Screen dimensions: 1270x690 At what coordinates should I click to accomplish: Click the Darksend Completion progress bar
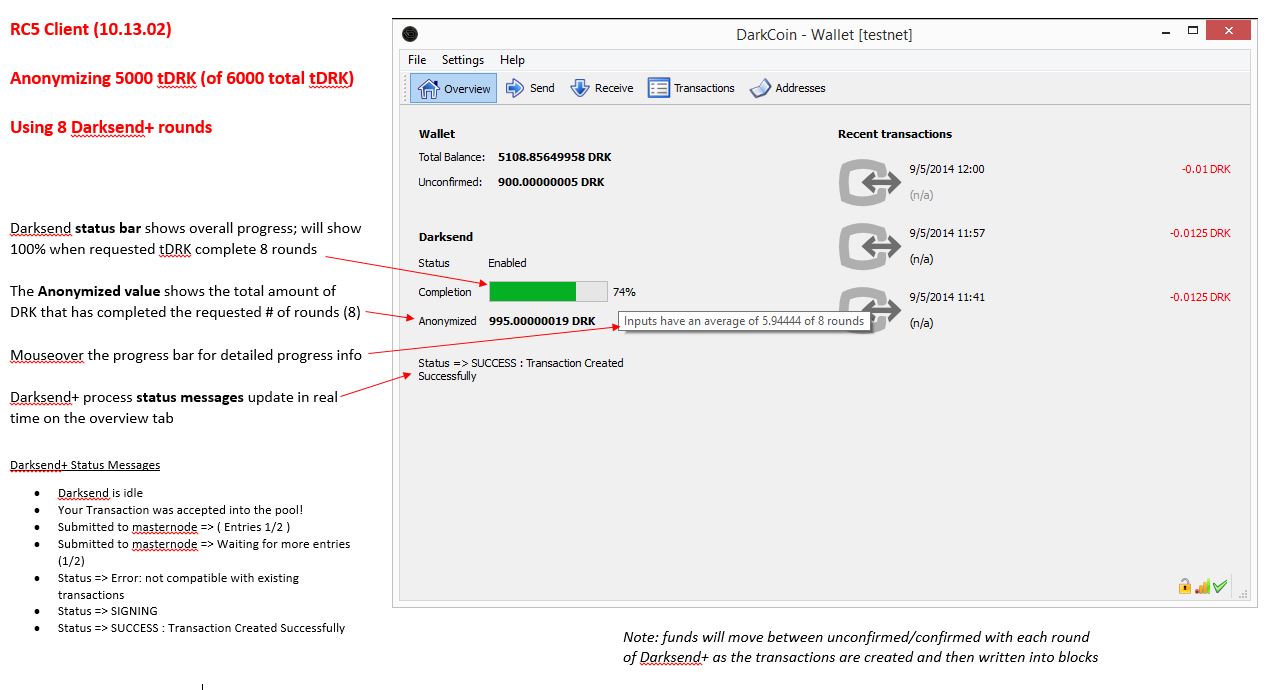tap(548, 292)
